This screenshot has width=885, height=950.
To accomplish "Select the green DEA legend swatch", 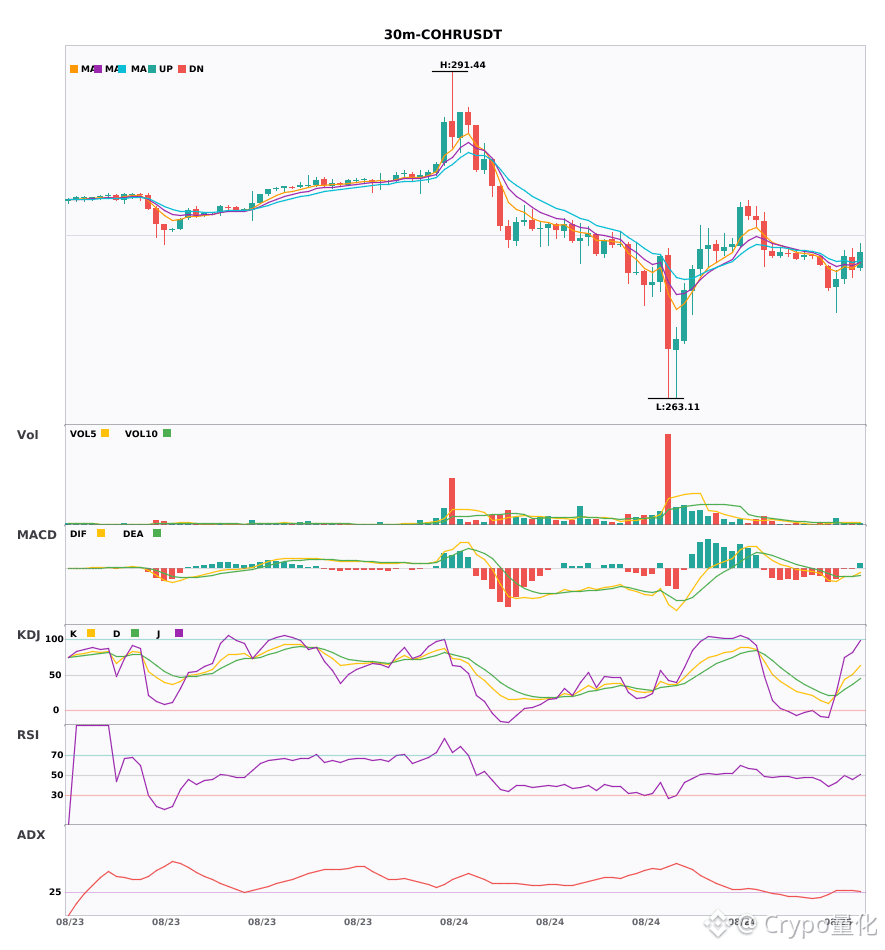I will pos(157,533).
